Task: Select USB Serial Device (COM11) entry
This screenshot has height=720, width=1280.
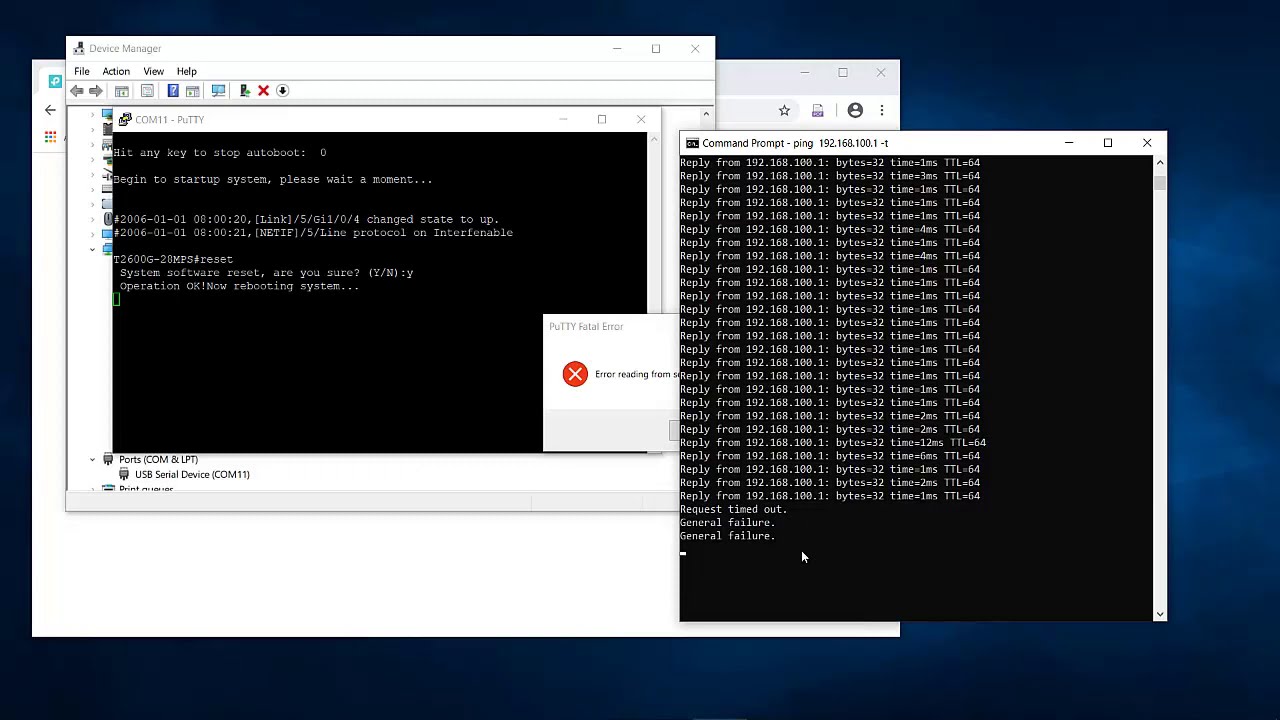Action: point(192,474)
